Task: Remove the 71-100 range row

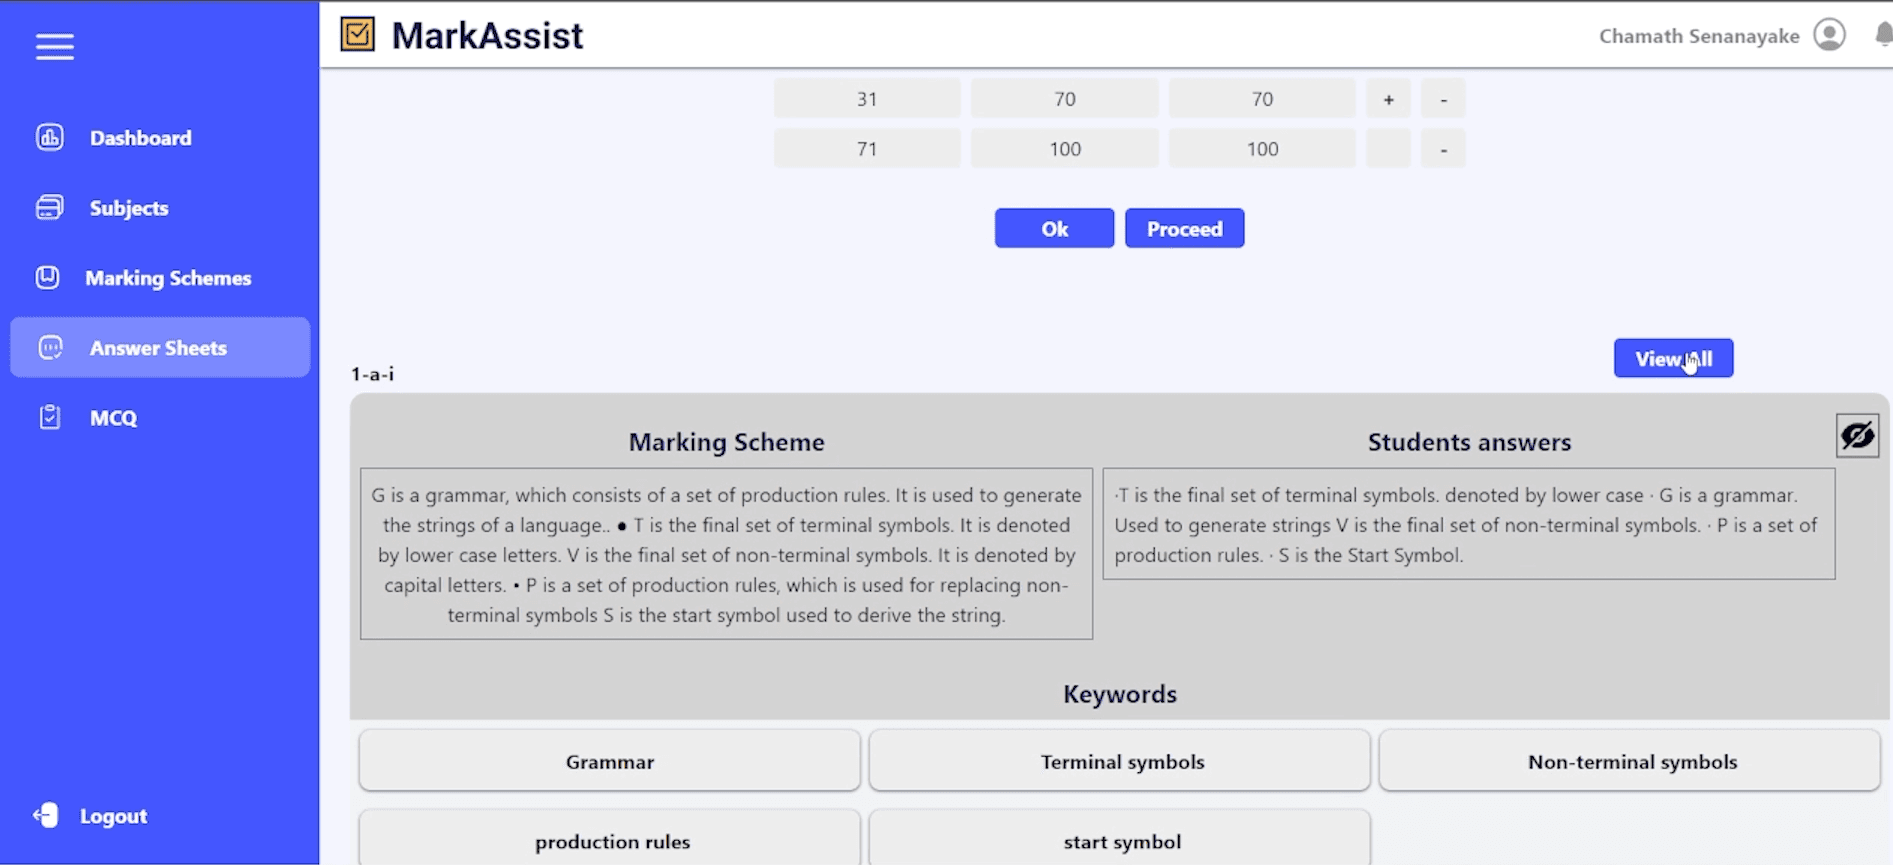Action: (1443, 149)
